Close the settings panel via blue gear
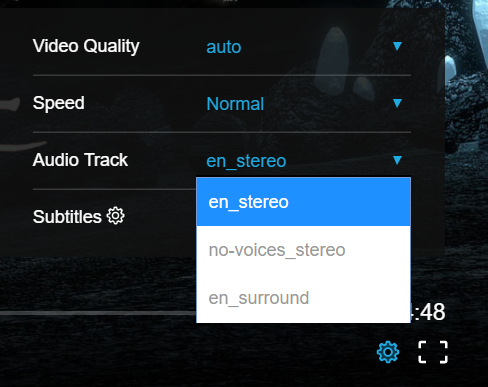This screenshot has height=387, width=488. tap(388, 352)
